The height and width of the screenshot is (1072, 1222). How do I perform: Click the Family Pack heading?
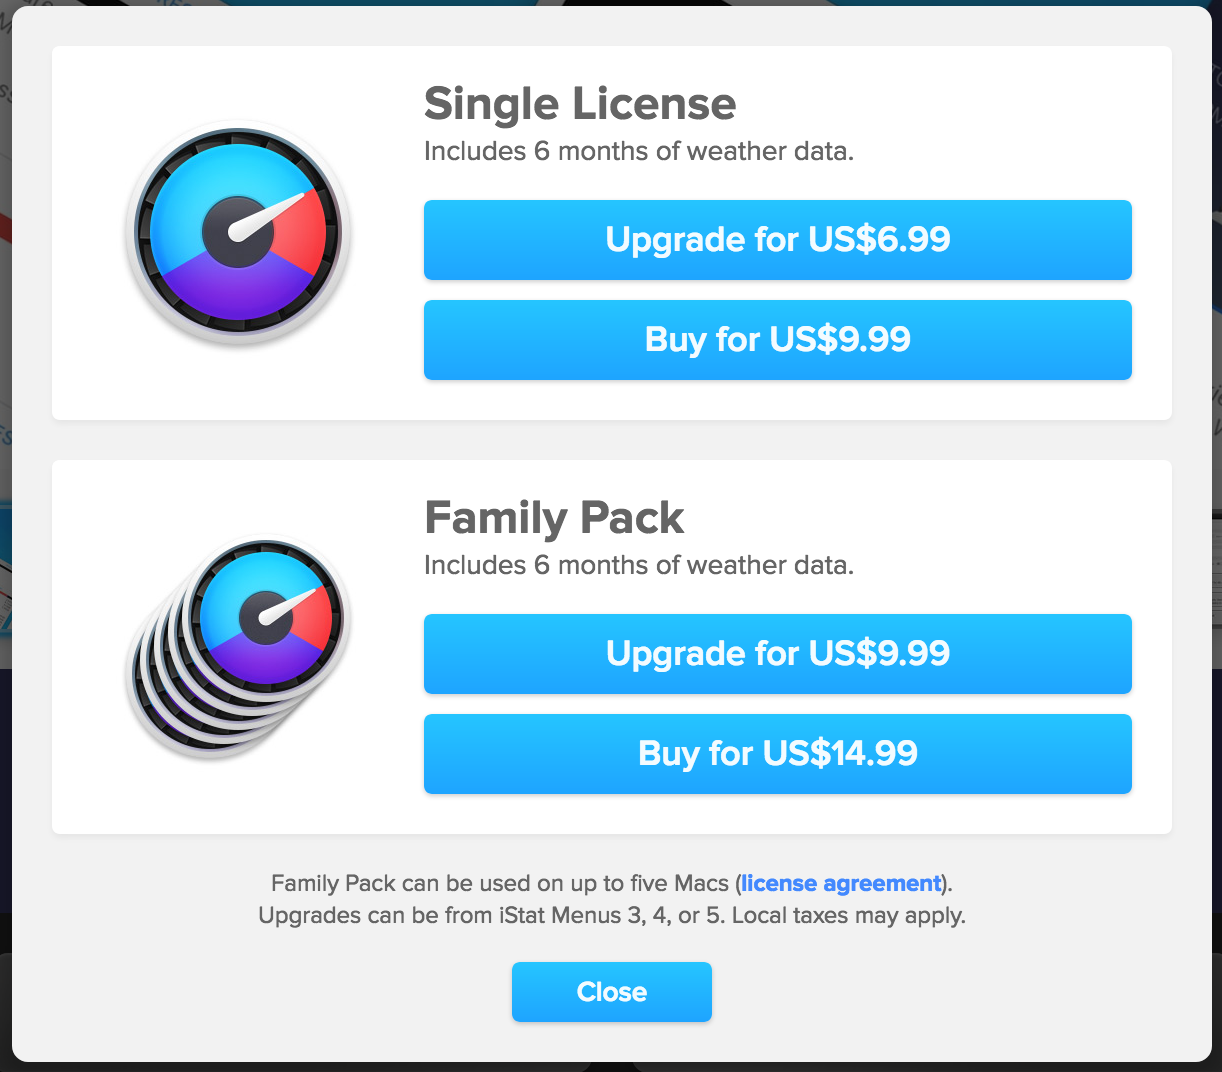point(554,518)
